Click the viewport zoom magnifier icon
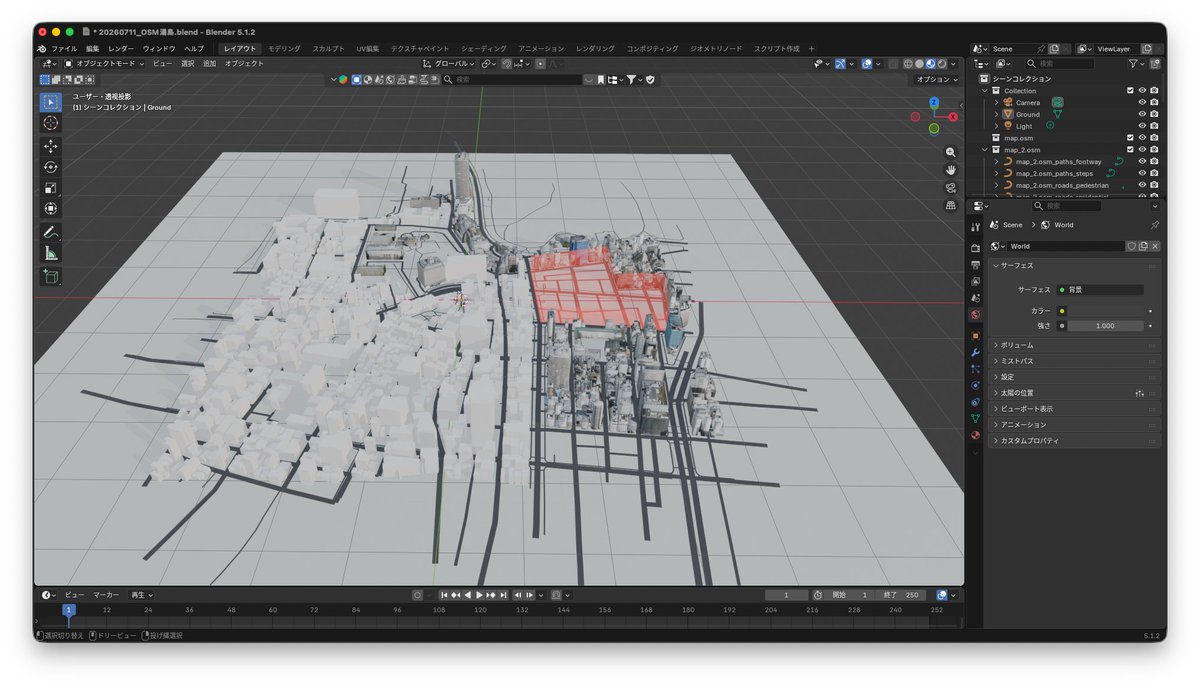 [x=950, y=152]
